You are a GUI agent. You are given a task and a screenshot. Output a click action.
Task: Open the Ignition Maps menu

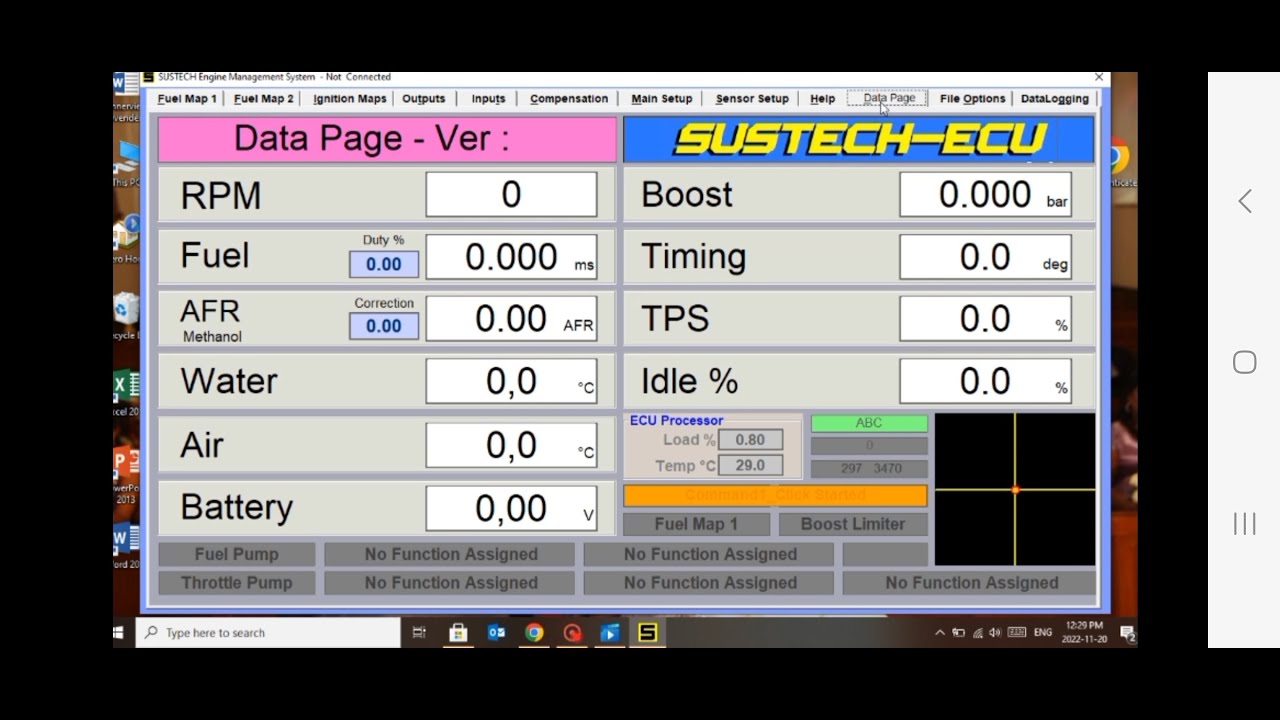coord(349,99)
